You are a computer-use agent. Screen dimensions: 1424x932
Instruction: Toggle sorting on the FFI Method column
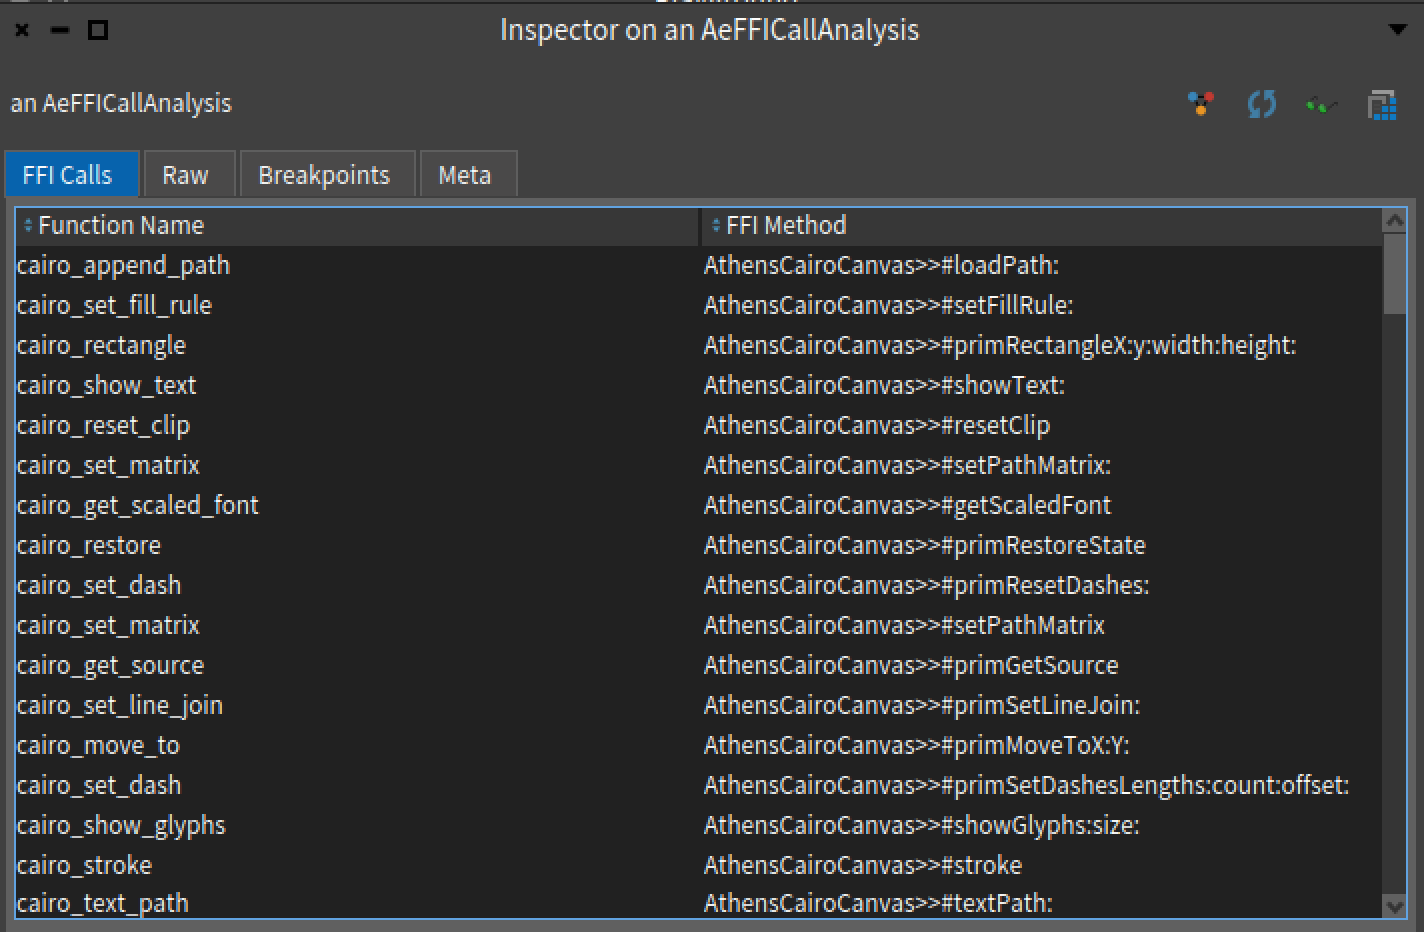(x=788, y=225)
